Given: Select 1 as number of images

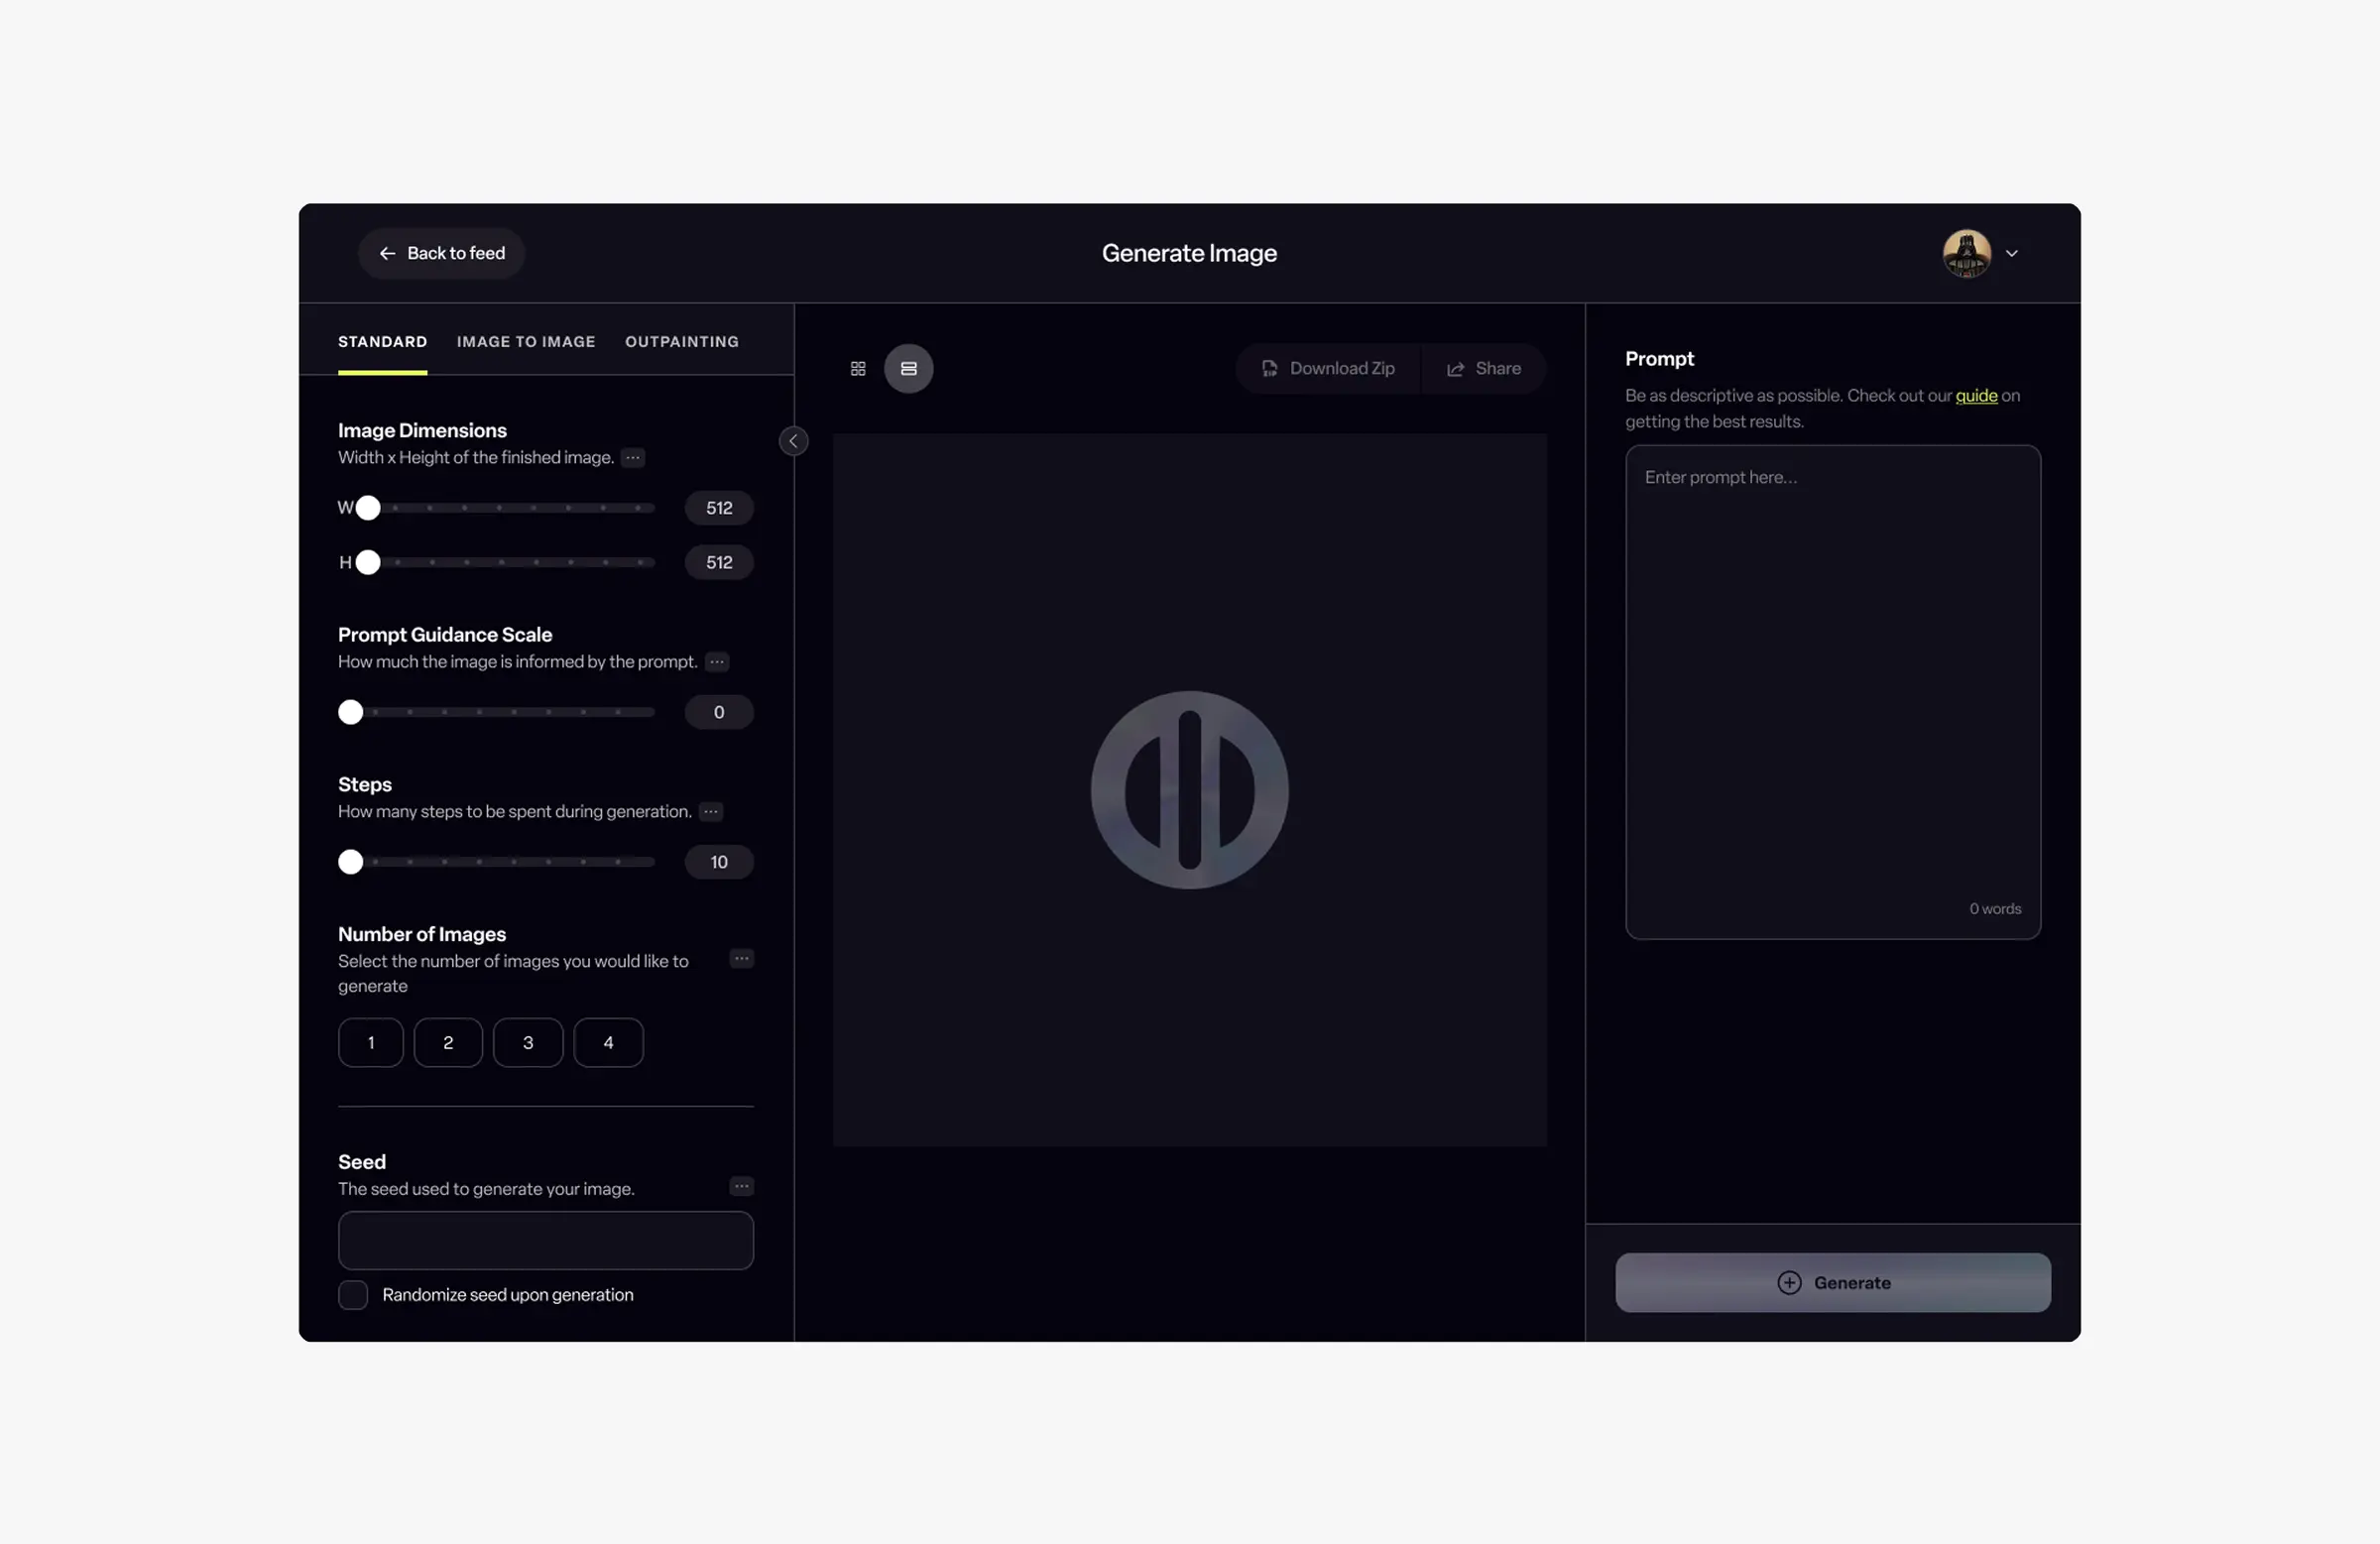Looking at the screenshot, I should [370, 1043].
